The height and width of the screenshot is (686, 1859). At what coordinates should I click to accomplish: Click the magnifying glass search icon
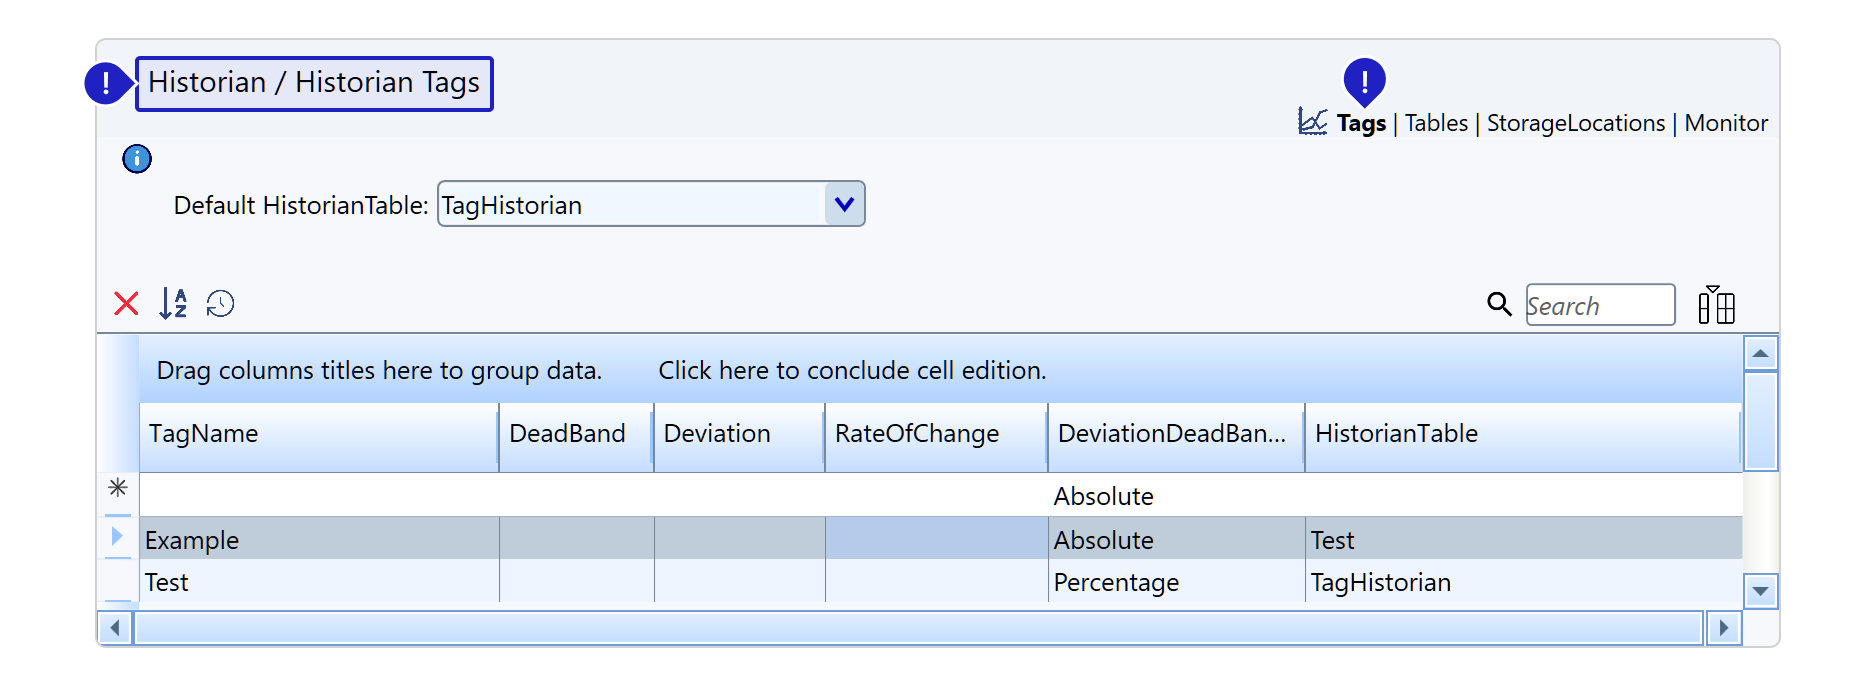click(1498, 304)
